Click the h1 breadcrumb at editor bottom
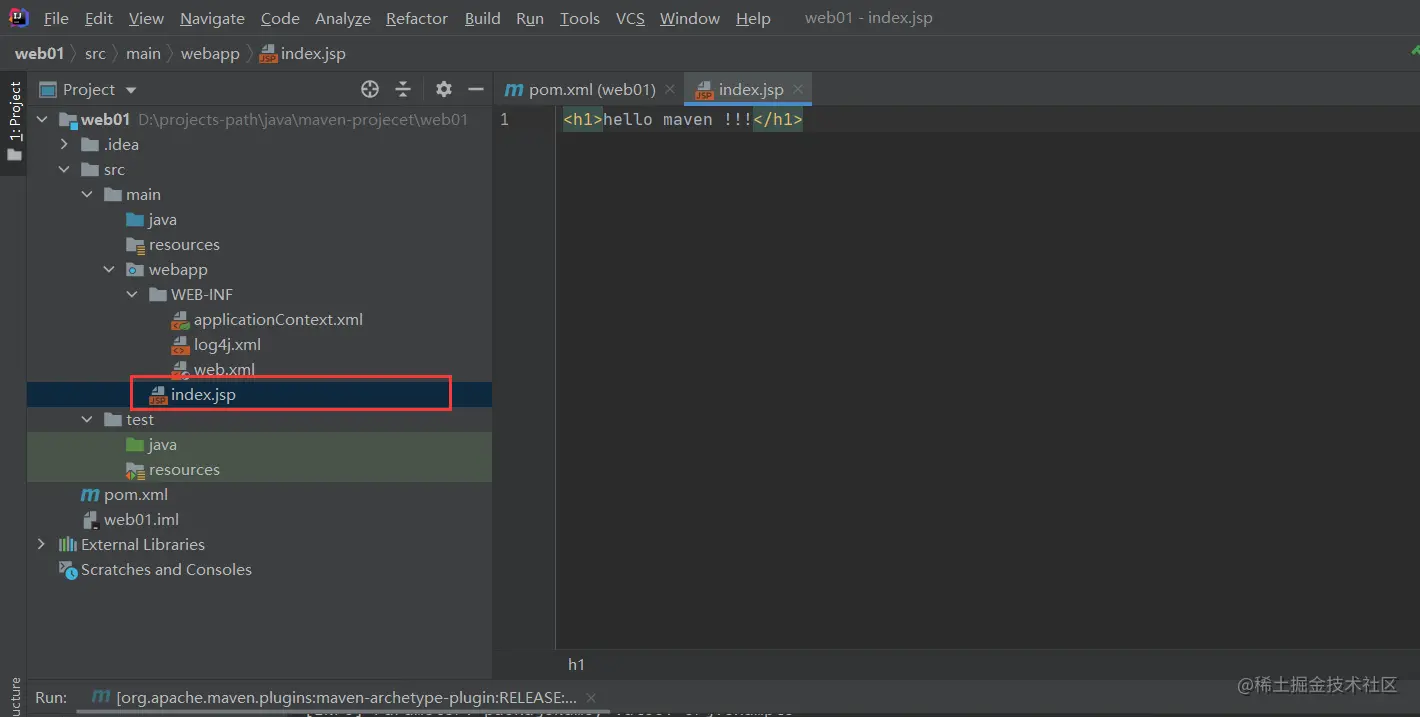 click(x=576, y=664)
